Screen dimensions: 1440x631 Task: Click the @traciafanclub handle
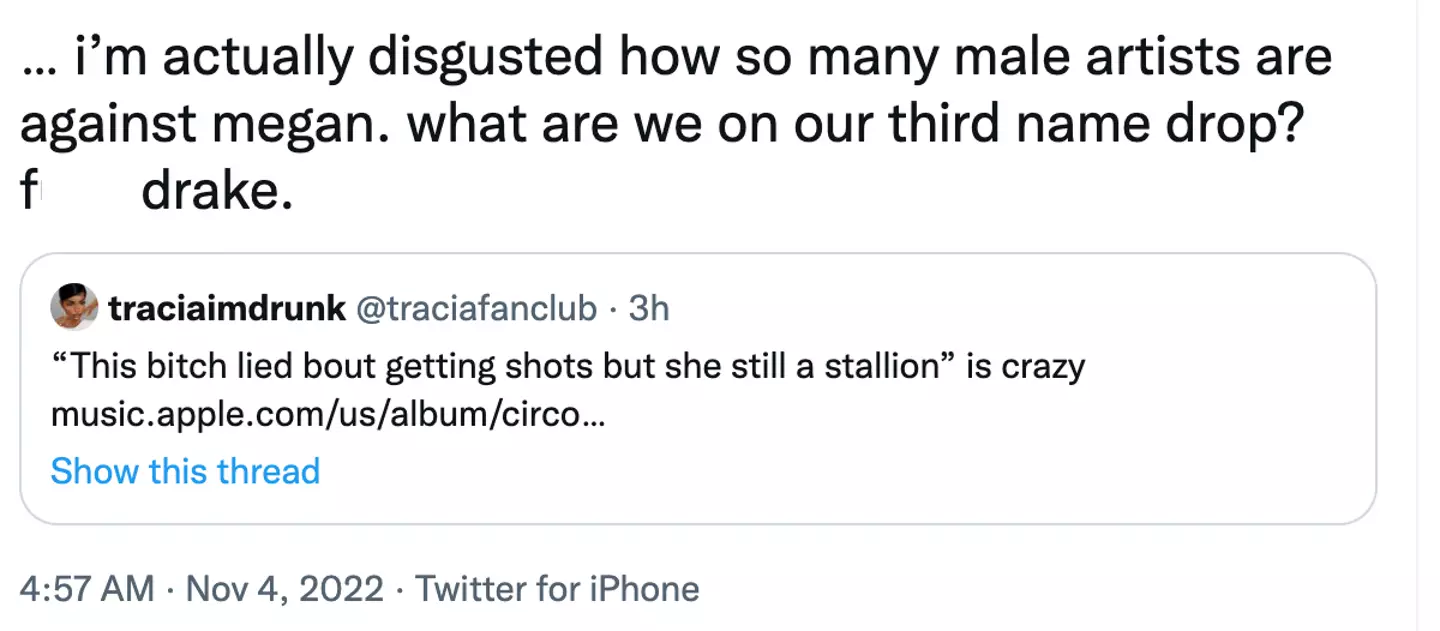click(475, 309)
